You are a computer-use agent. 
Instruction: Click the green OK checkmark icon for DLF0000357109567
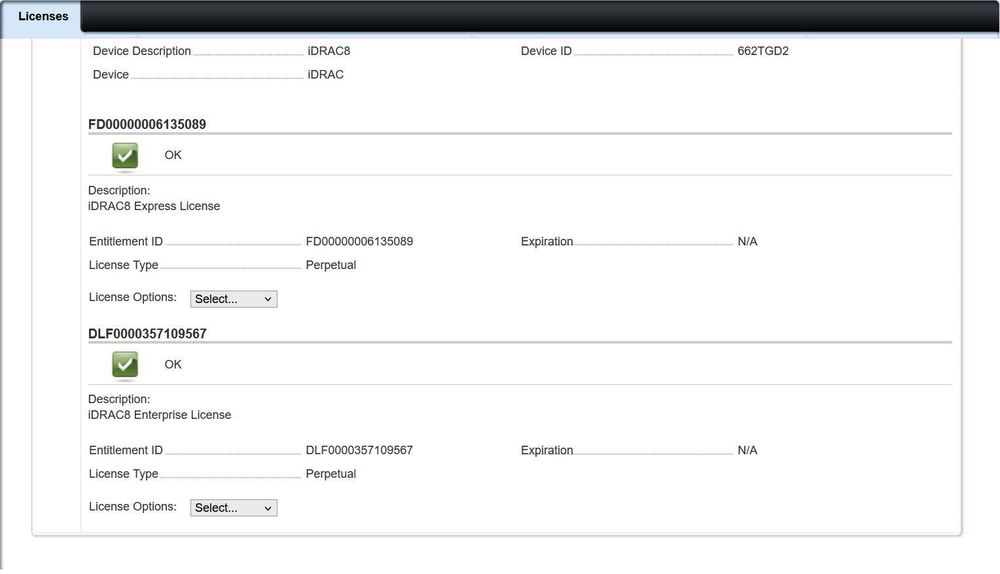tap(125, 365)
